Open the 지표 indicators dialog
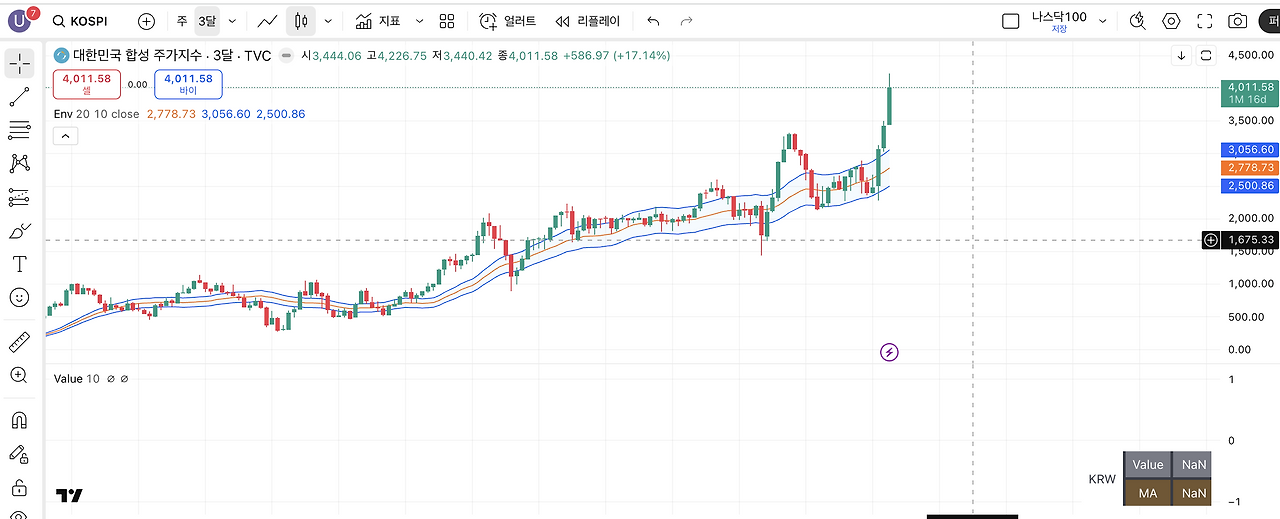 point(378,21)
